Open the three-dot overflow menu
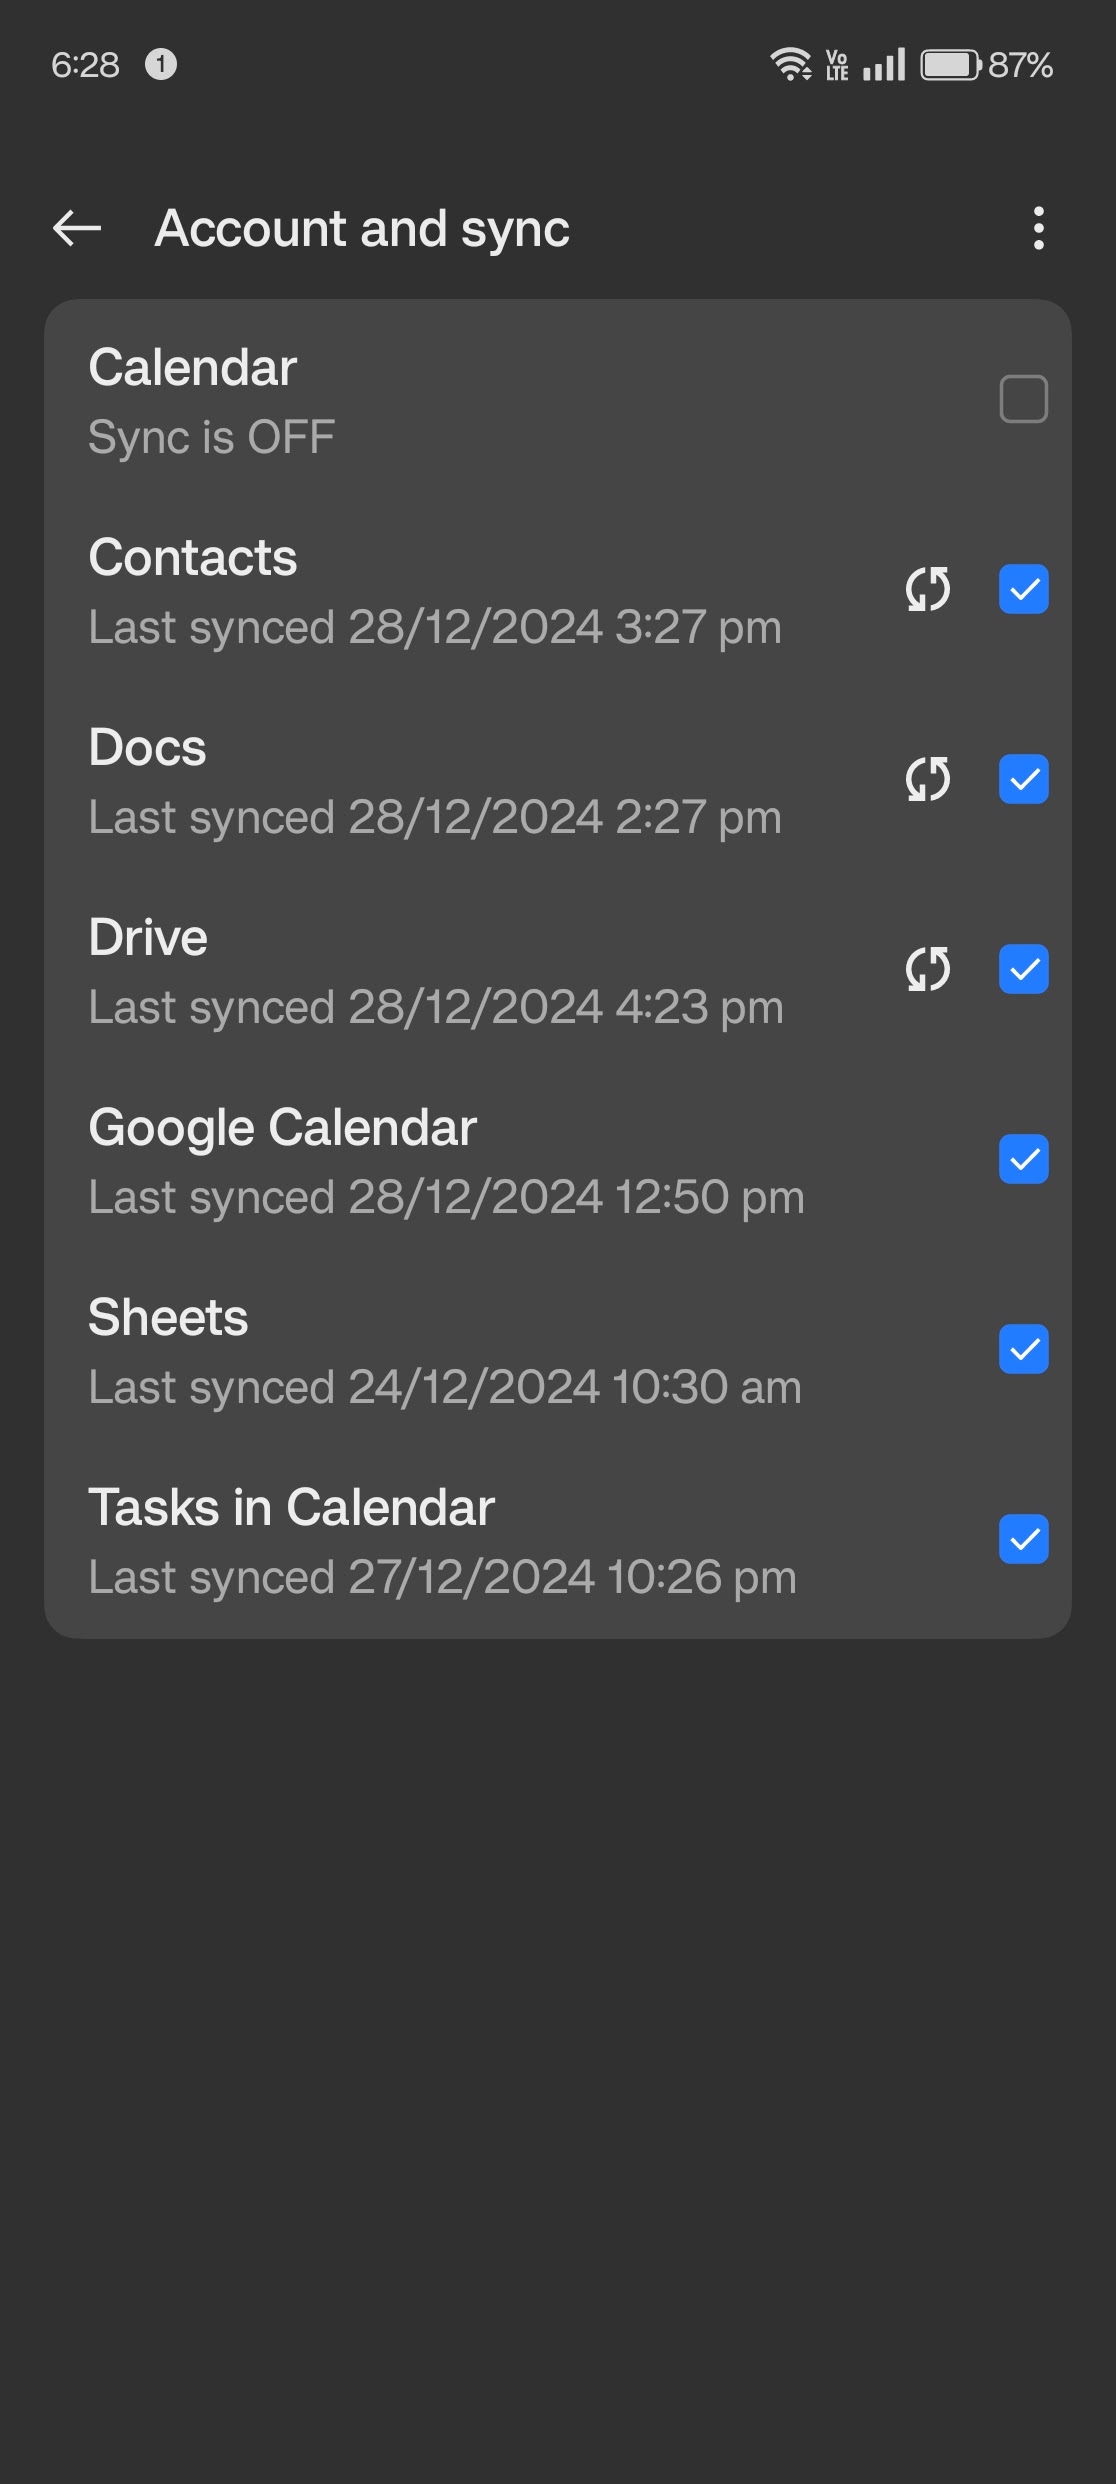 click(1039, 228)
